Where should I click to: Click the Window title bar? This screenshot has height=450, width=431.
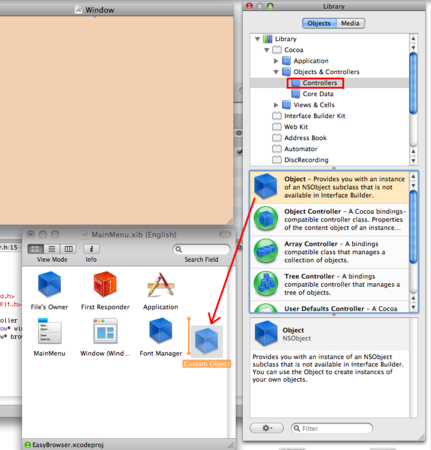[x=116, y=10]
